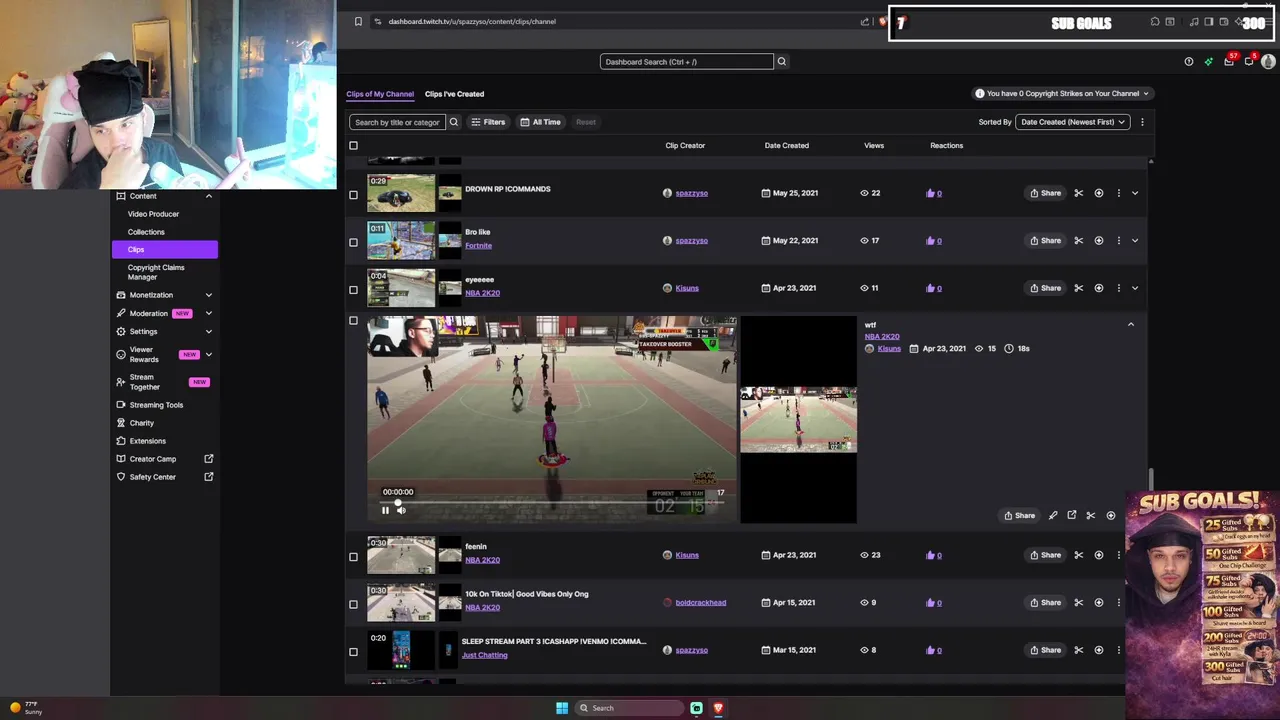
Task: Click the All Time date filter
Action: (x=541, y=122)
